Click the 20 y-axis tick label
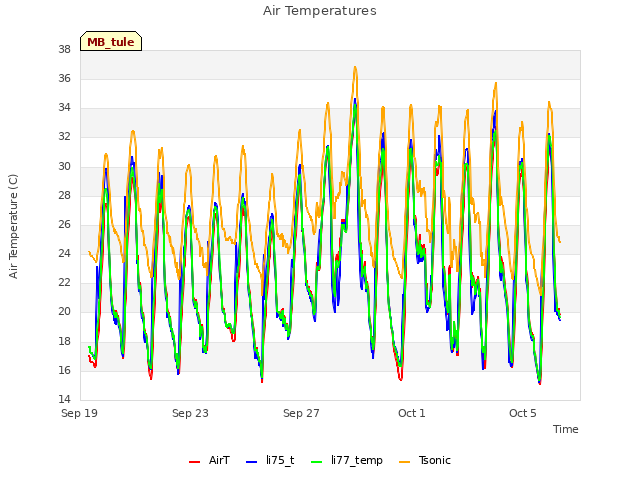Viewport: 640px width, 480px height. pyautogui.click(x=64, y=312)
